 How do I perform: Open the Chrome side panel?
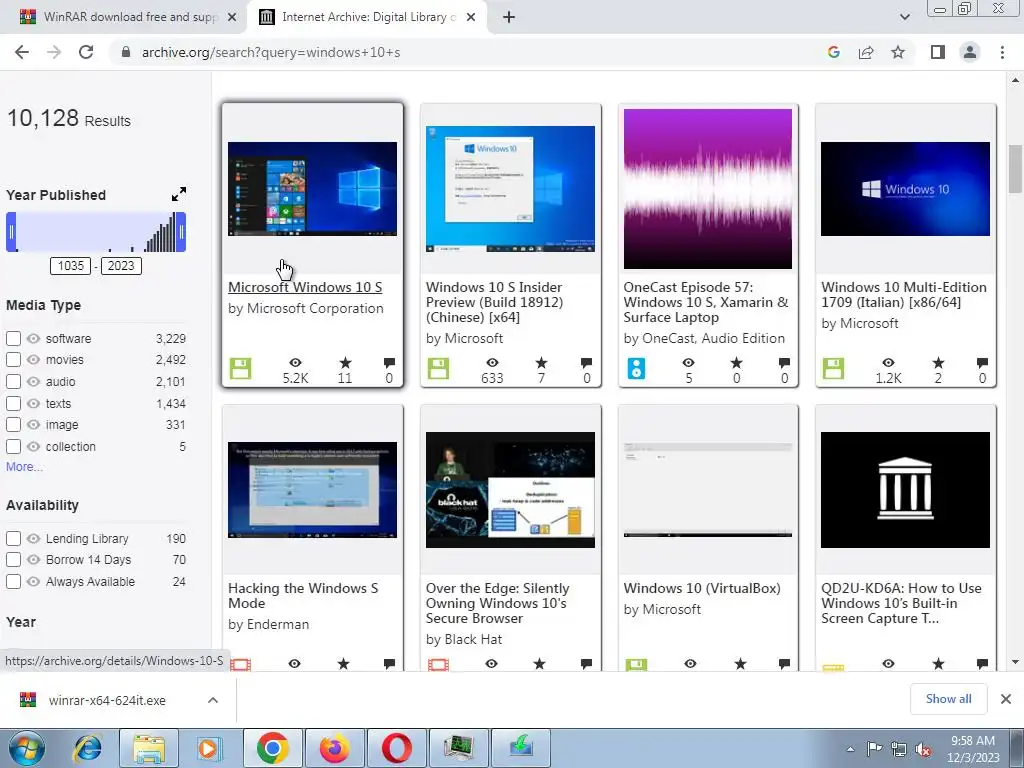[x=938, y=52]
